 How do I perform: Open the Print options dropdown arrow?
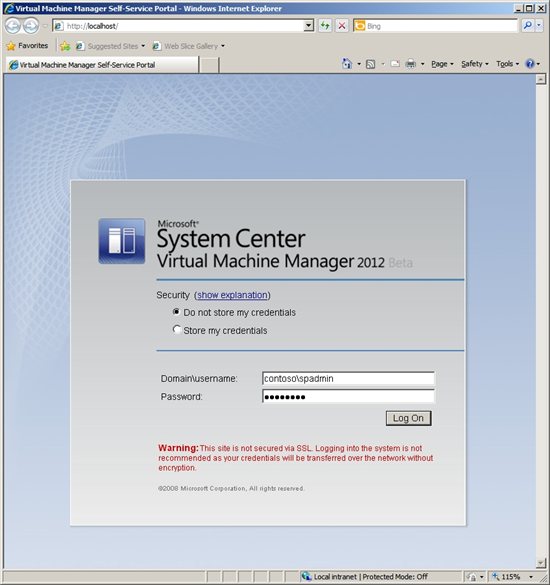point(422,64)
